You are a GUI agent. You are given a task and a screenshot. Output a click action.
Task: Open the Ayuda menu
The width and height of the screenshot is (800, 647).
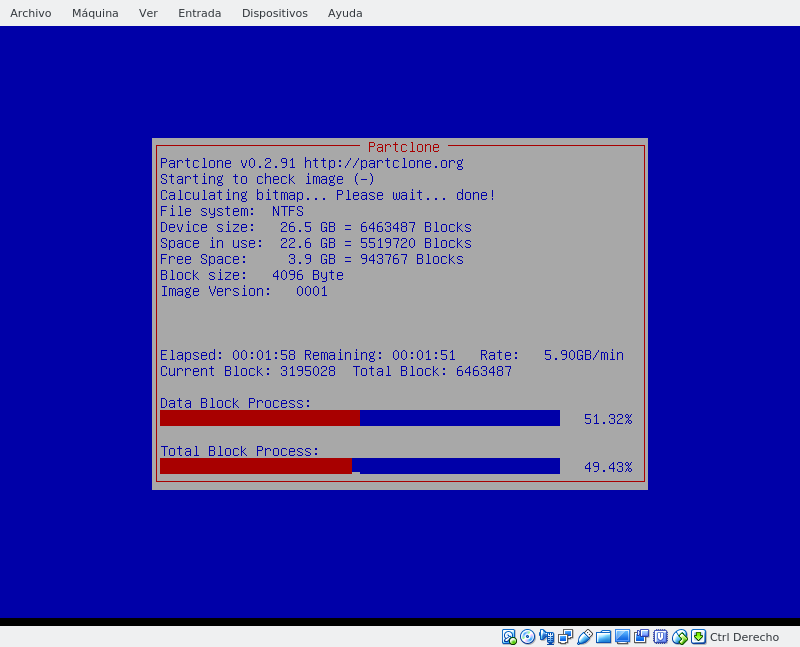(345, 13)
